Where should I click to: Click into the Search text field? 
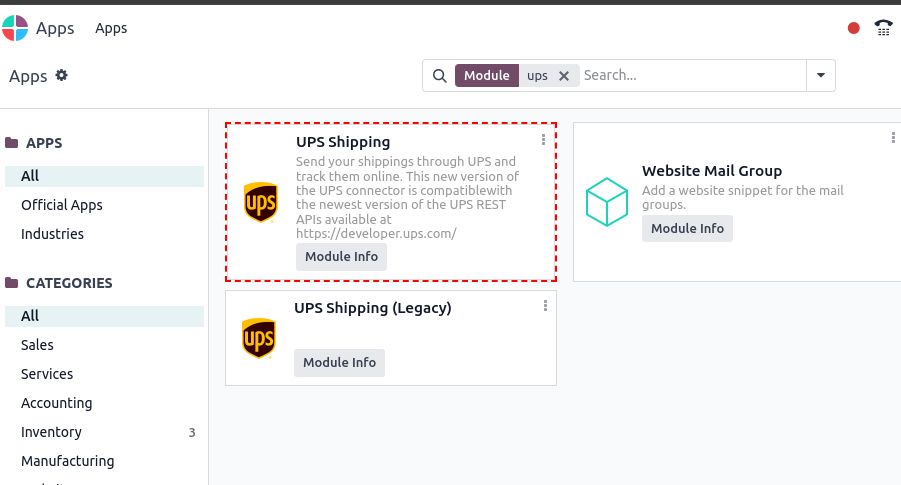[x=692, y=75]
